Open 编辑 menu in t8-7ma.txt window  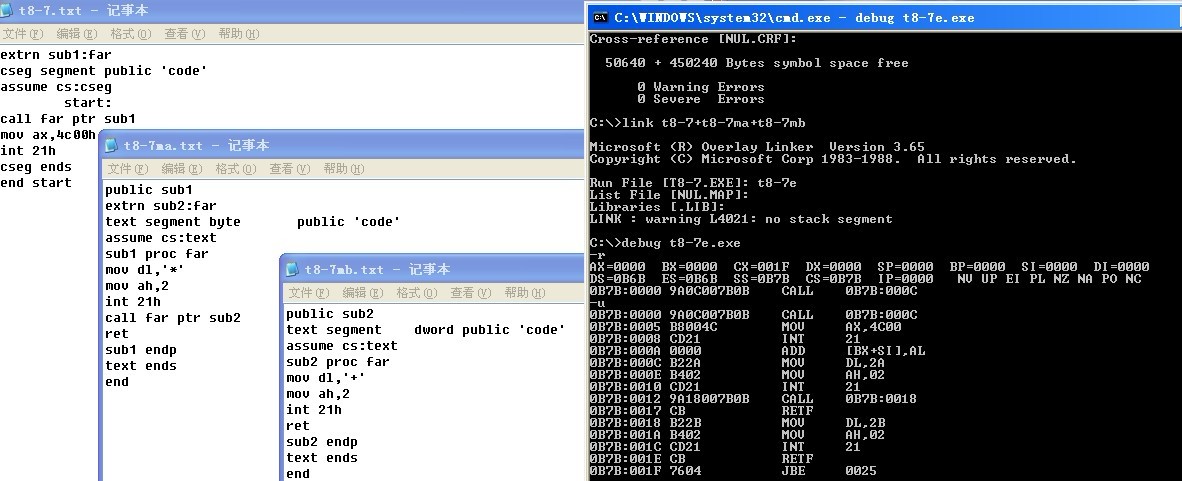point(182,168)
